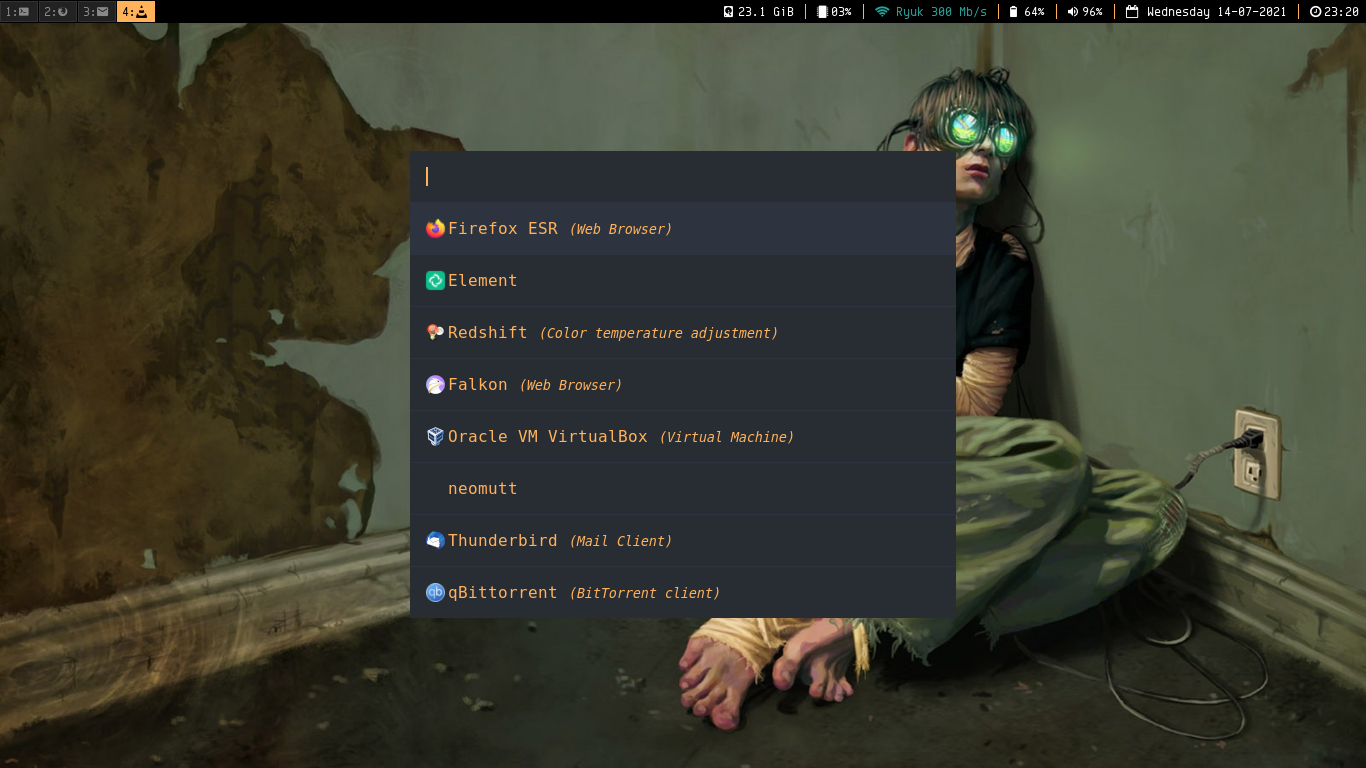Click the Falkon browser icon
Image resolution: width=1366 pixels, height=768 pixels.
coord(435,385)
